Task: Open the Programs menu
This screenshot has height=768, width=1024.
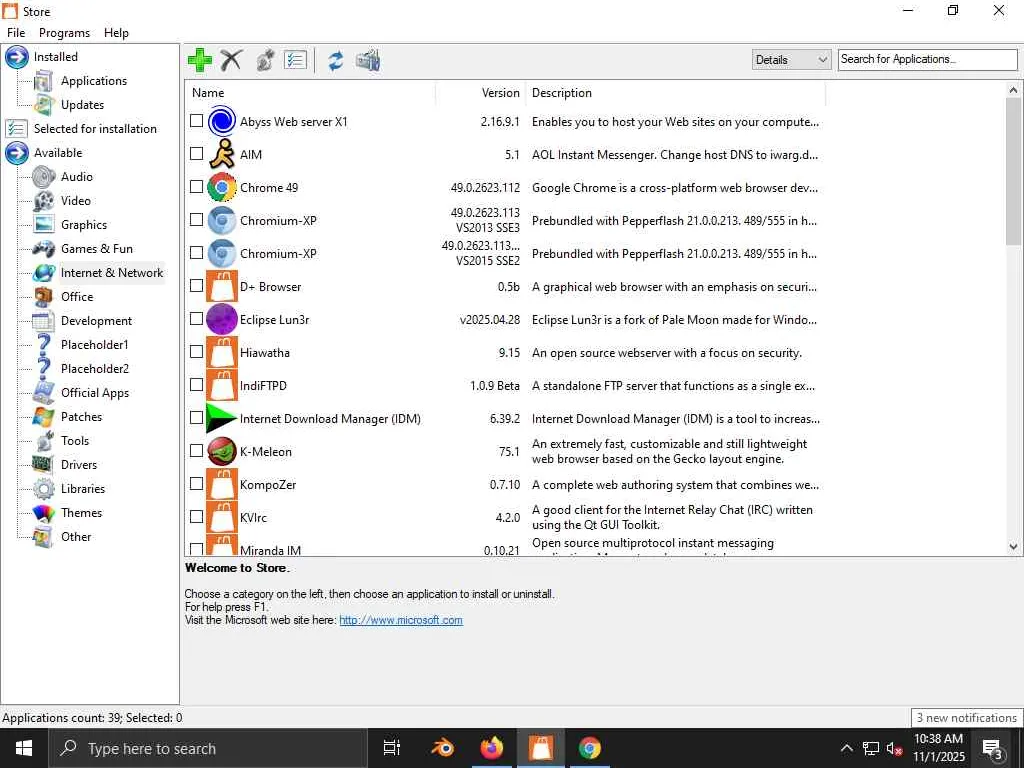Action: click(64, 33)
